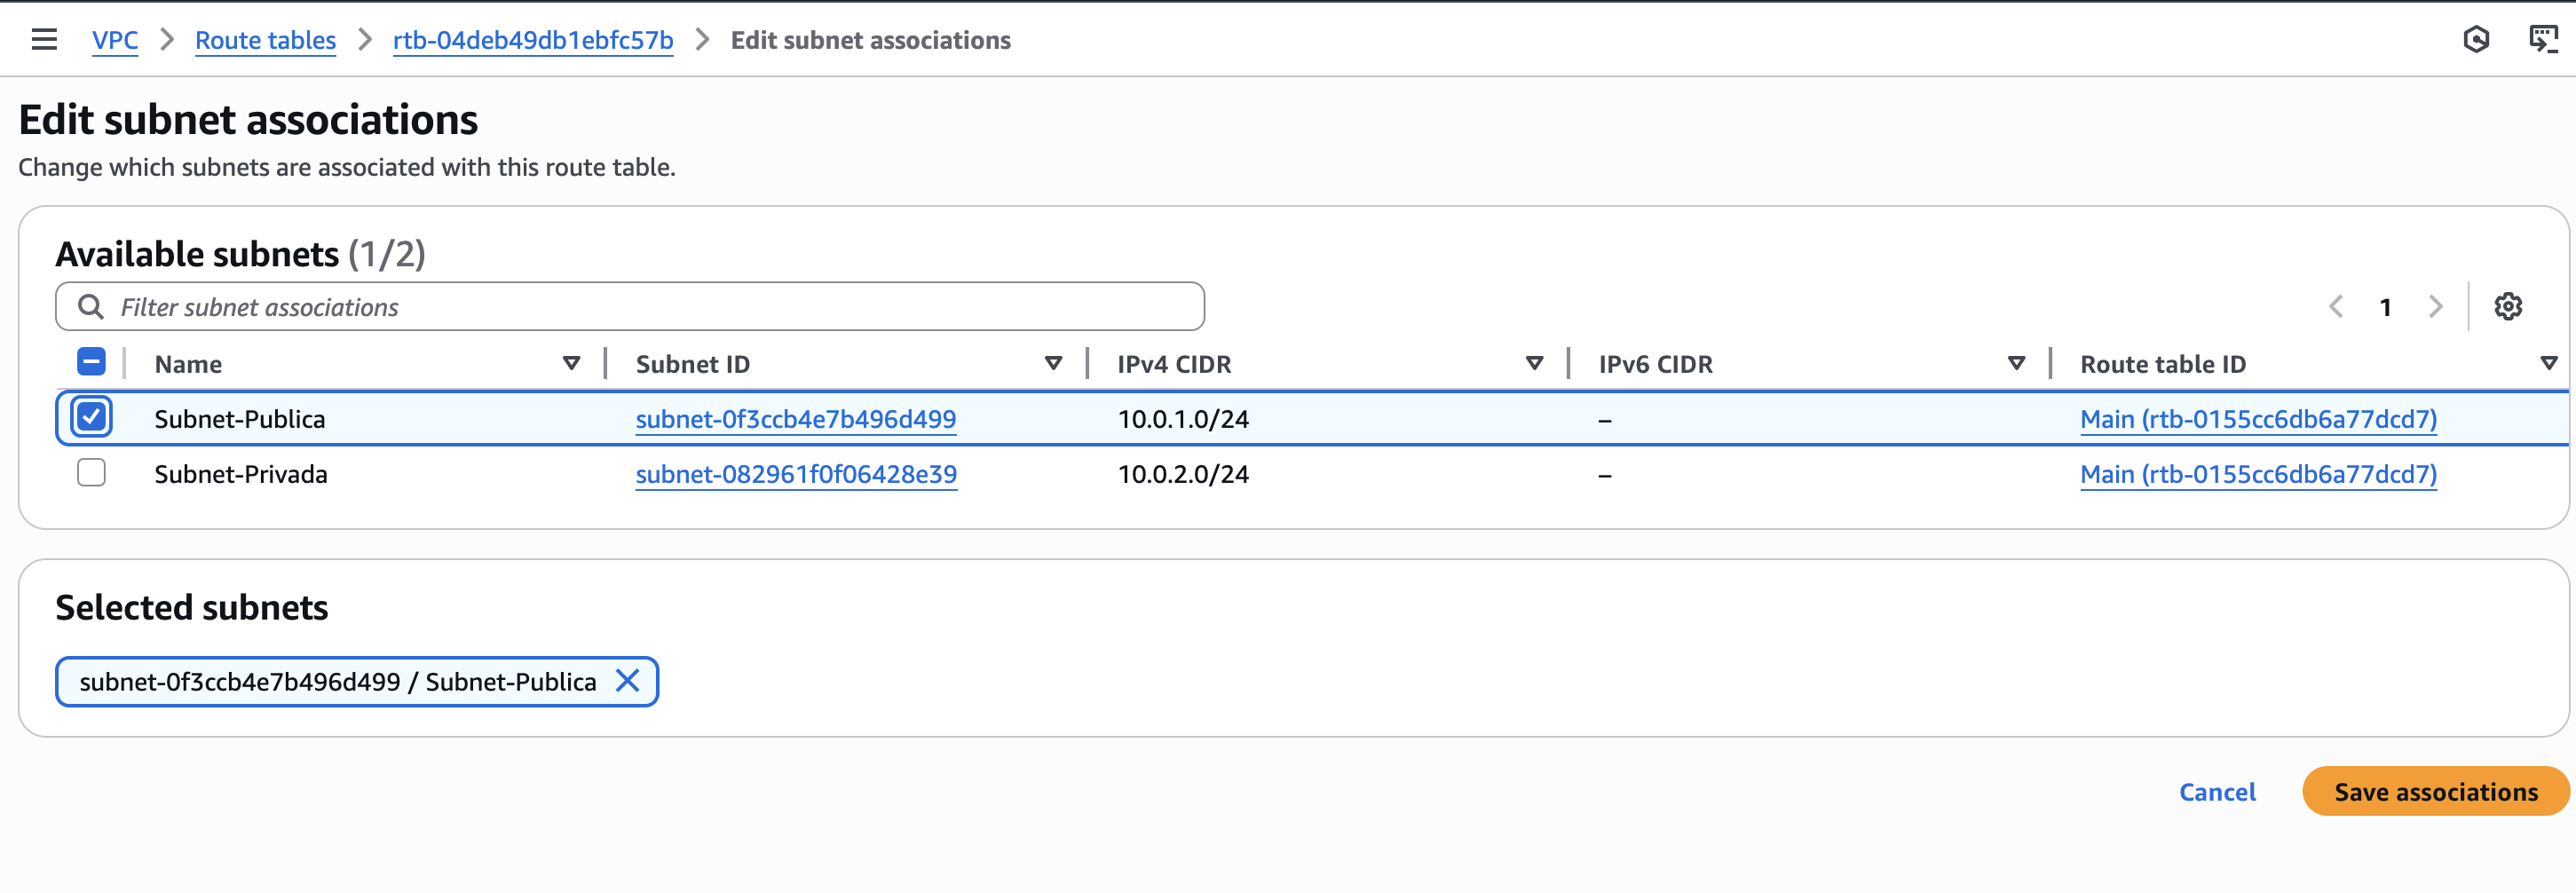The image size is (2576, 893).
Task: Open the hamburger navigation menu
Action: pos(44,40)
